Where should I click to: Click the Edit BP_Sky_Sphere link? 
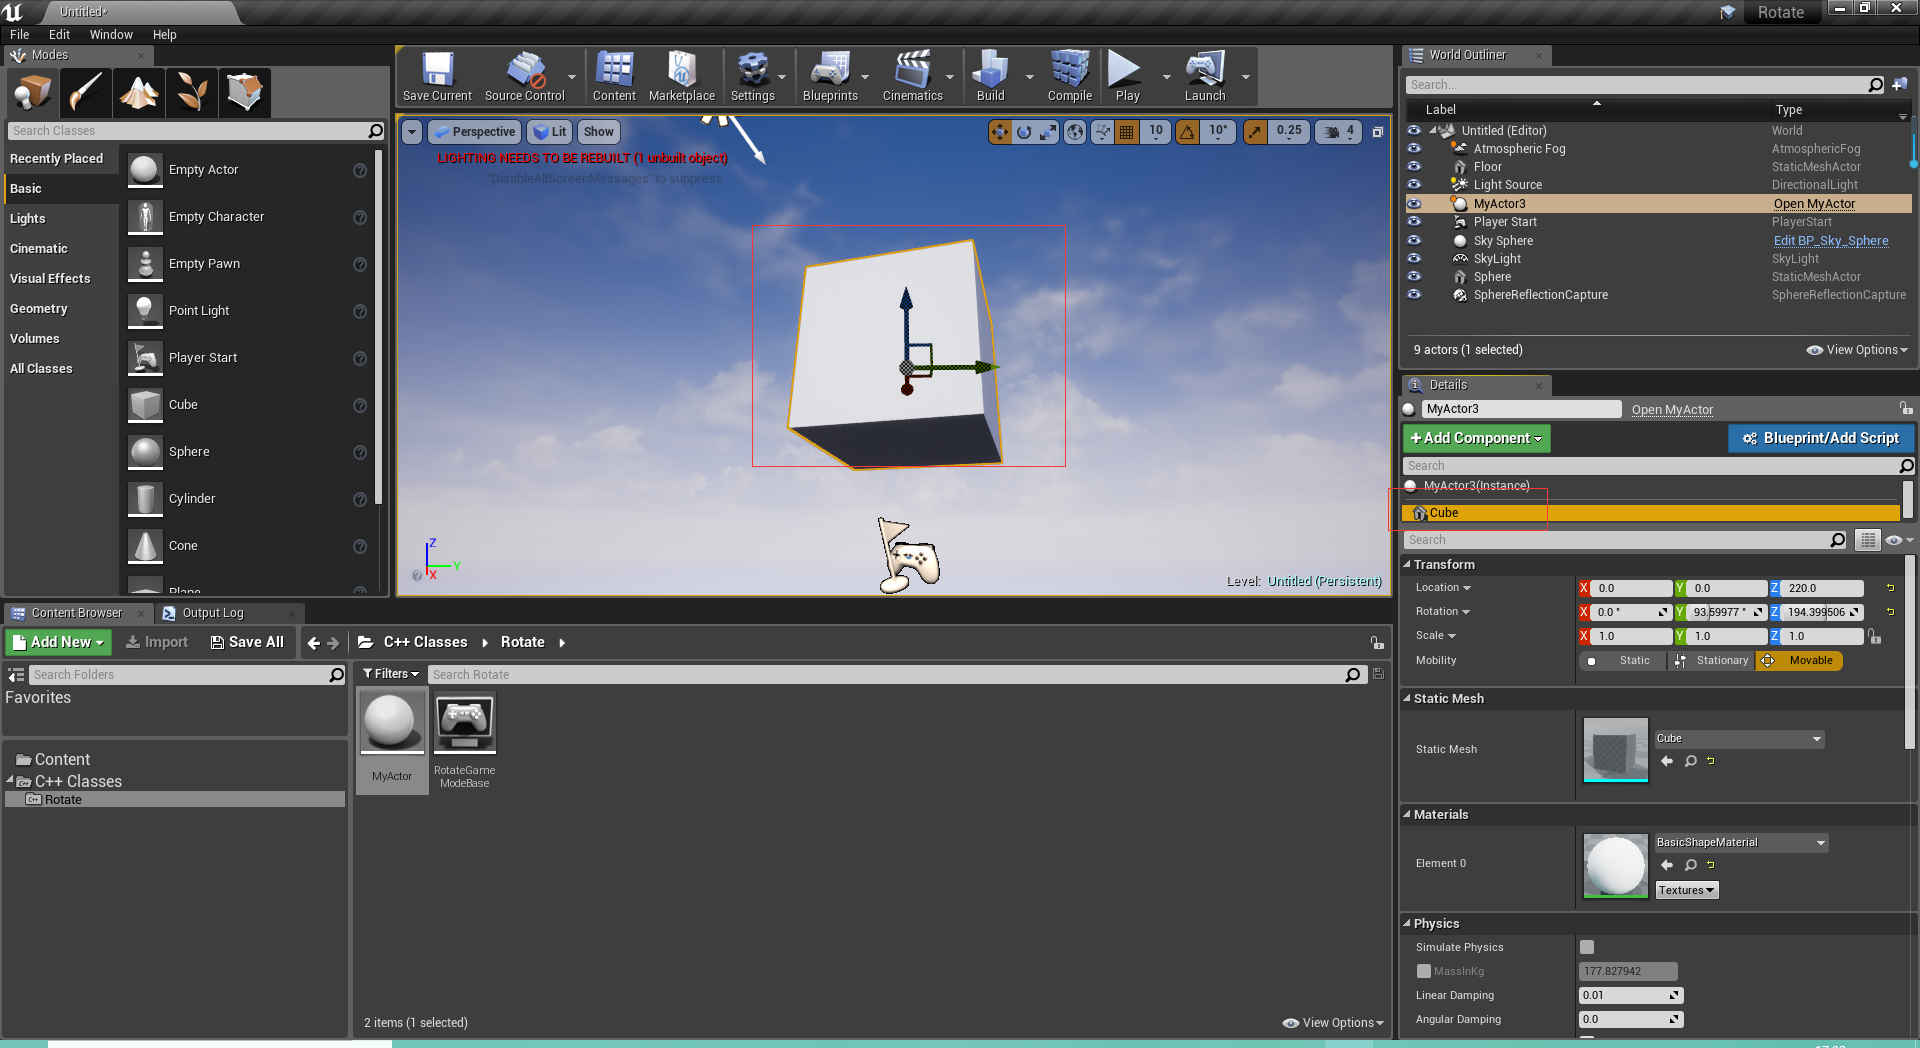pyautogui.click(x=1830, y=240)
